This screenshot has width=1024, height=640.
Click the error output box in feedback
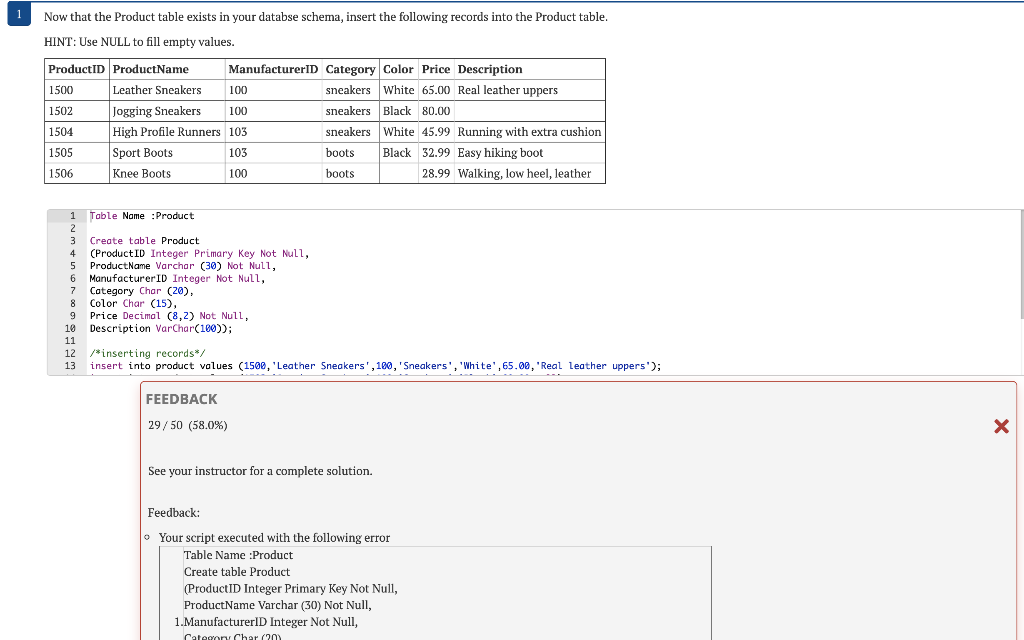coord(435,590)
